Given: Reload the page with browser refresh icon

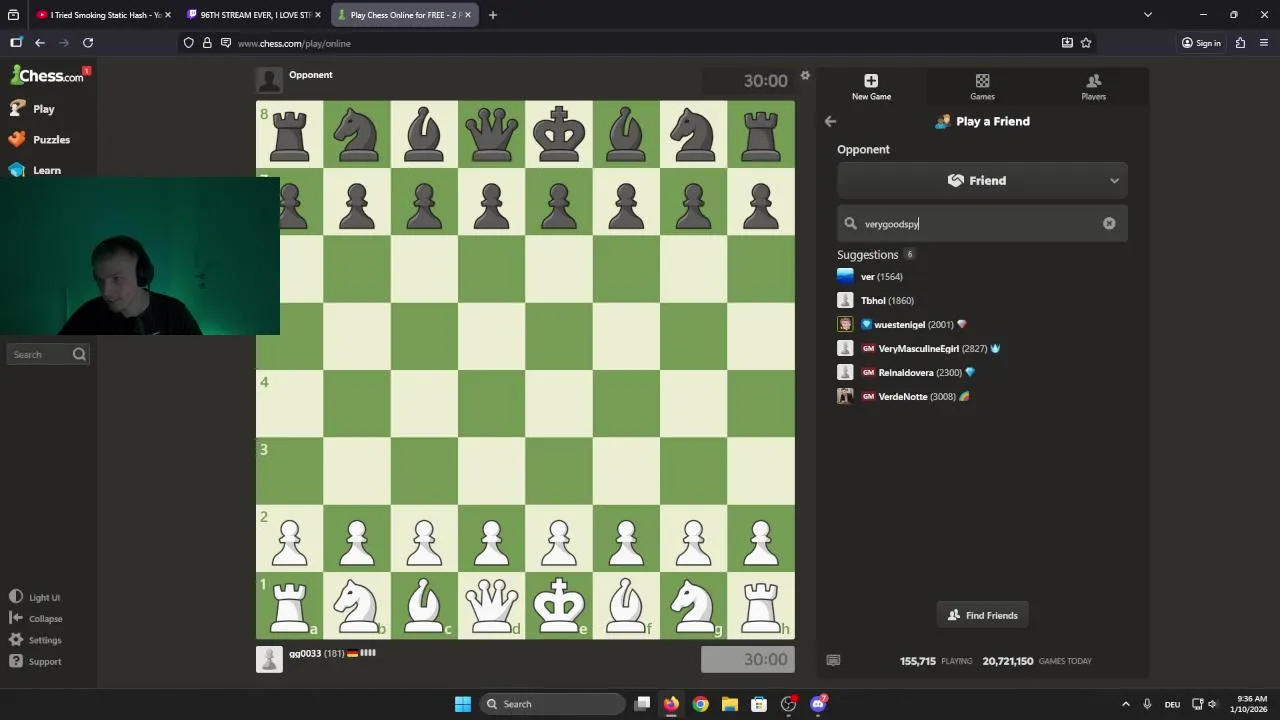Looking at the screenshot, I should click(x=88, y=43).
